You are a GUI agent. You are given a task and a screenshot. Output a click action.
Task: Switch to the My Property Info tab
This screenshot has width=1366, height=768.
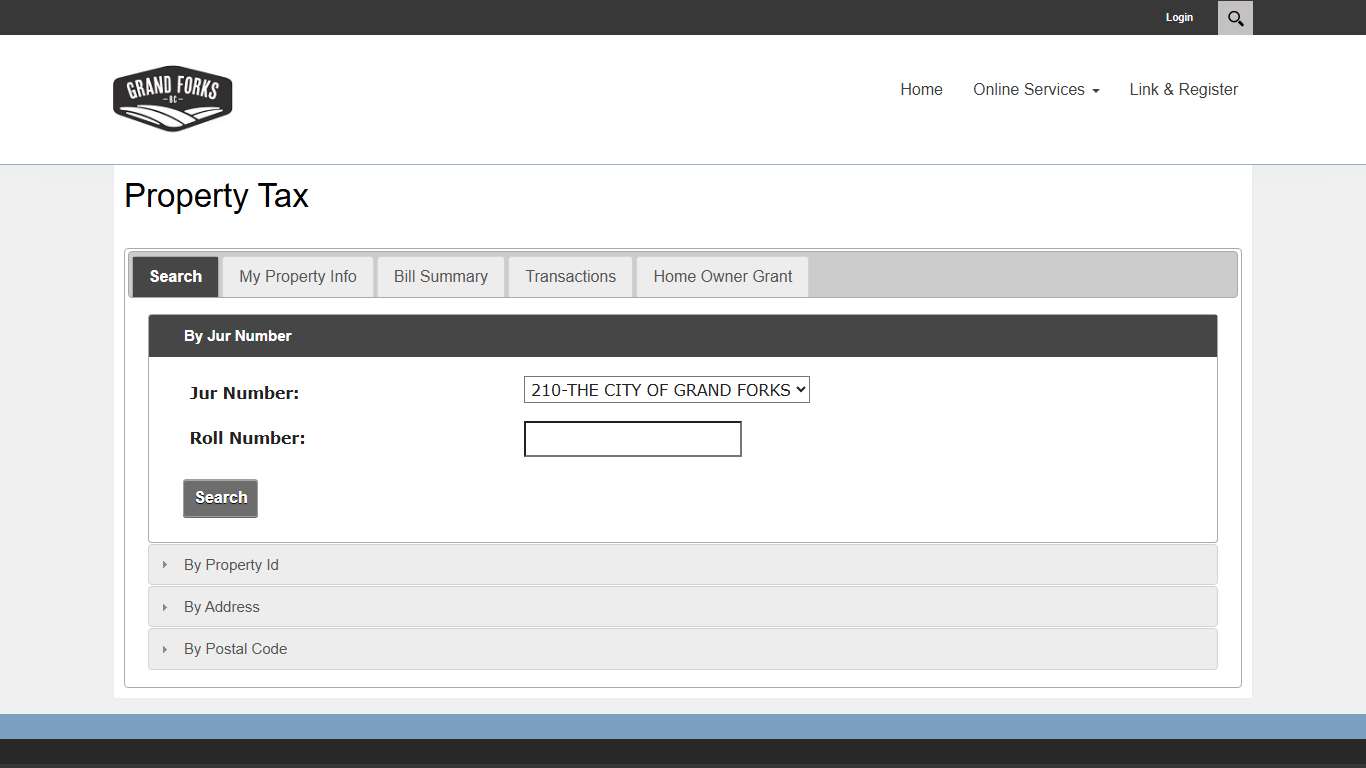(297, 276)
